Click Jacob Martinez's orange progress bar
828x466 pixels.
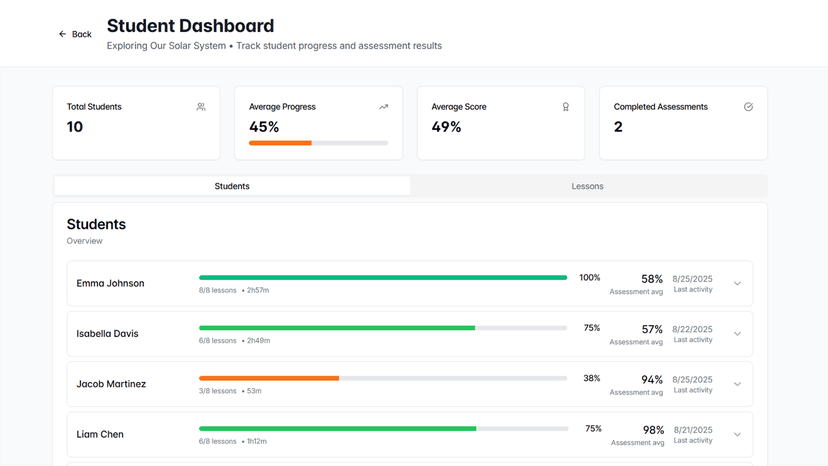[269, 378]
